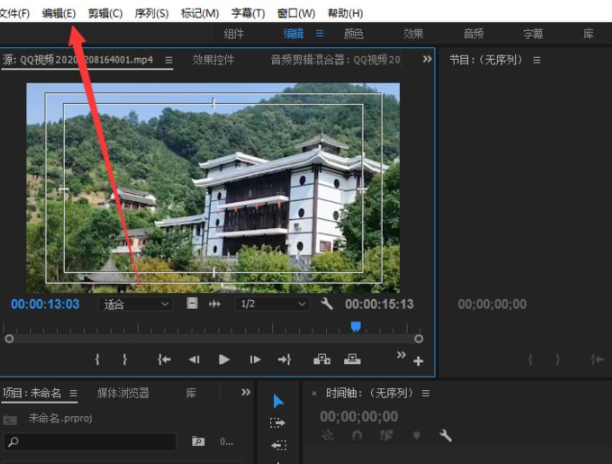Click Mark Out button in source monitor

(x=125, y=359)
